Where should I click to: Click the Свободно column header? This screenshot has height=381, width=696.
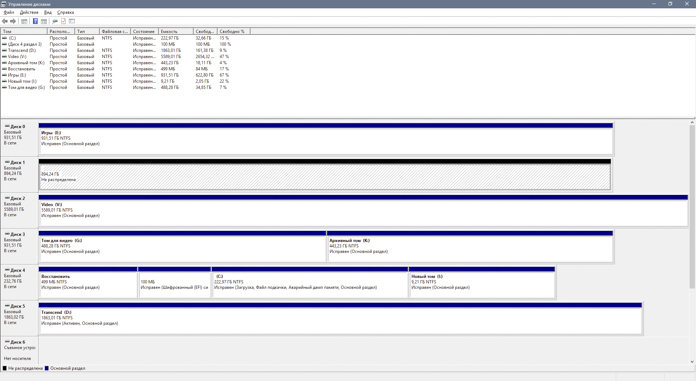point(206,32)
